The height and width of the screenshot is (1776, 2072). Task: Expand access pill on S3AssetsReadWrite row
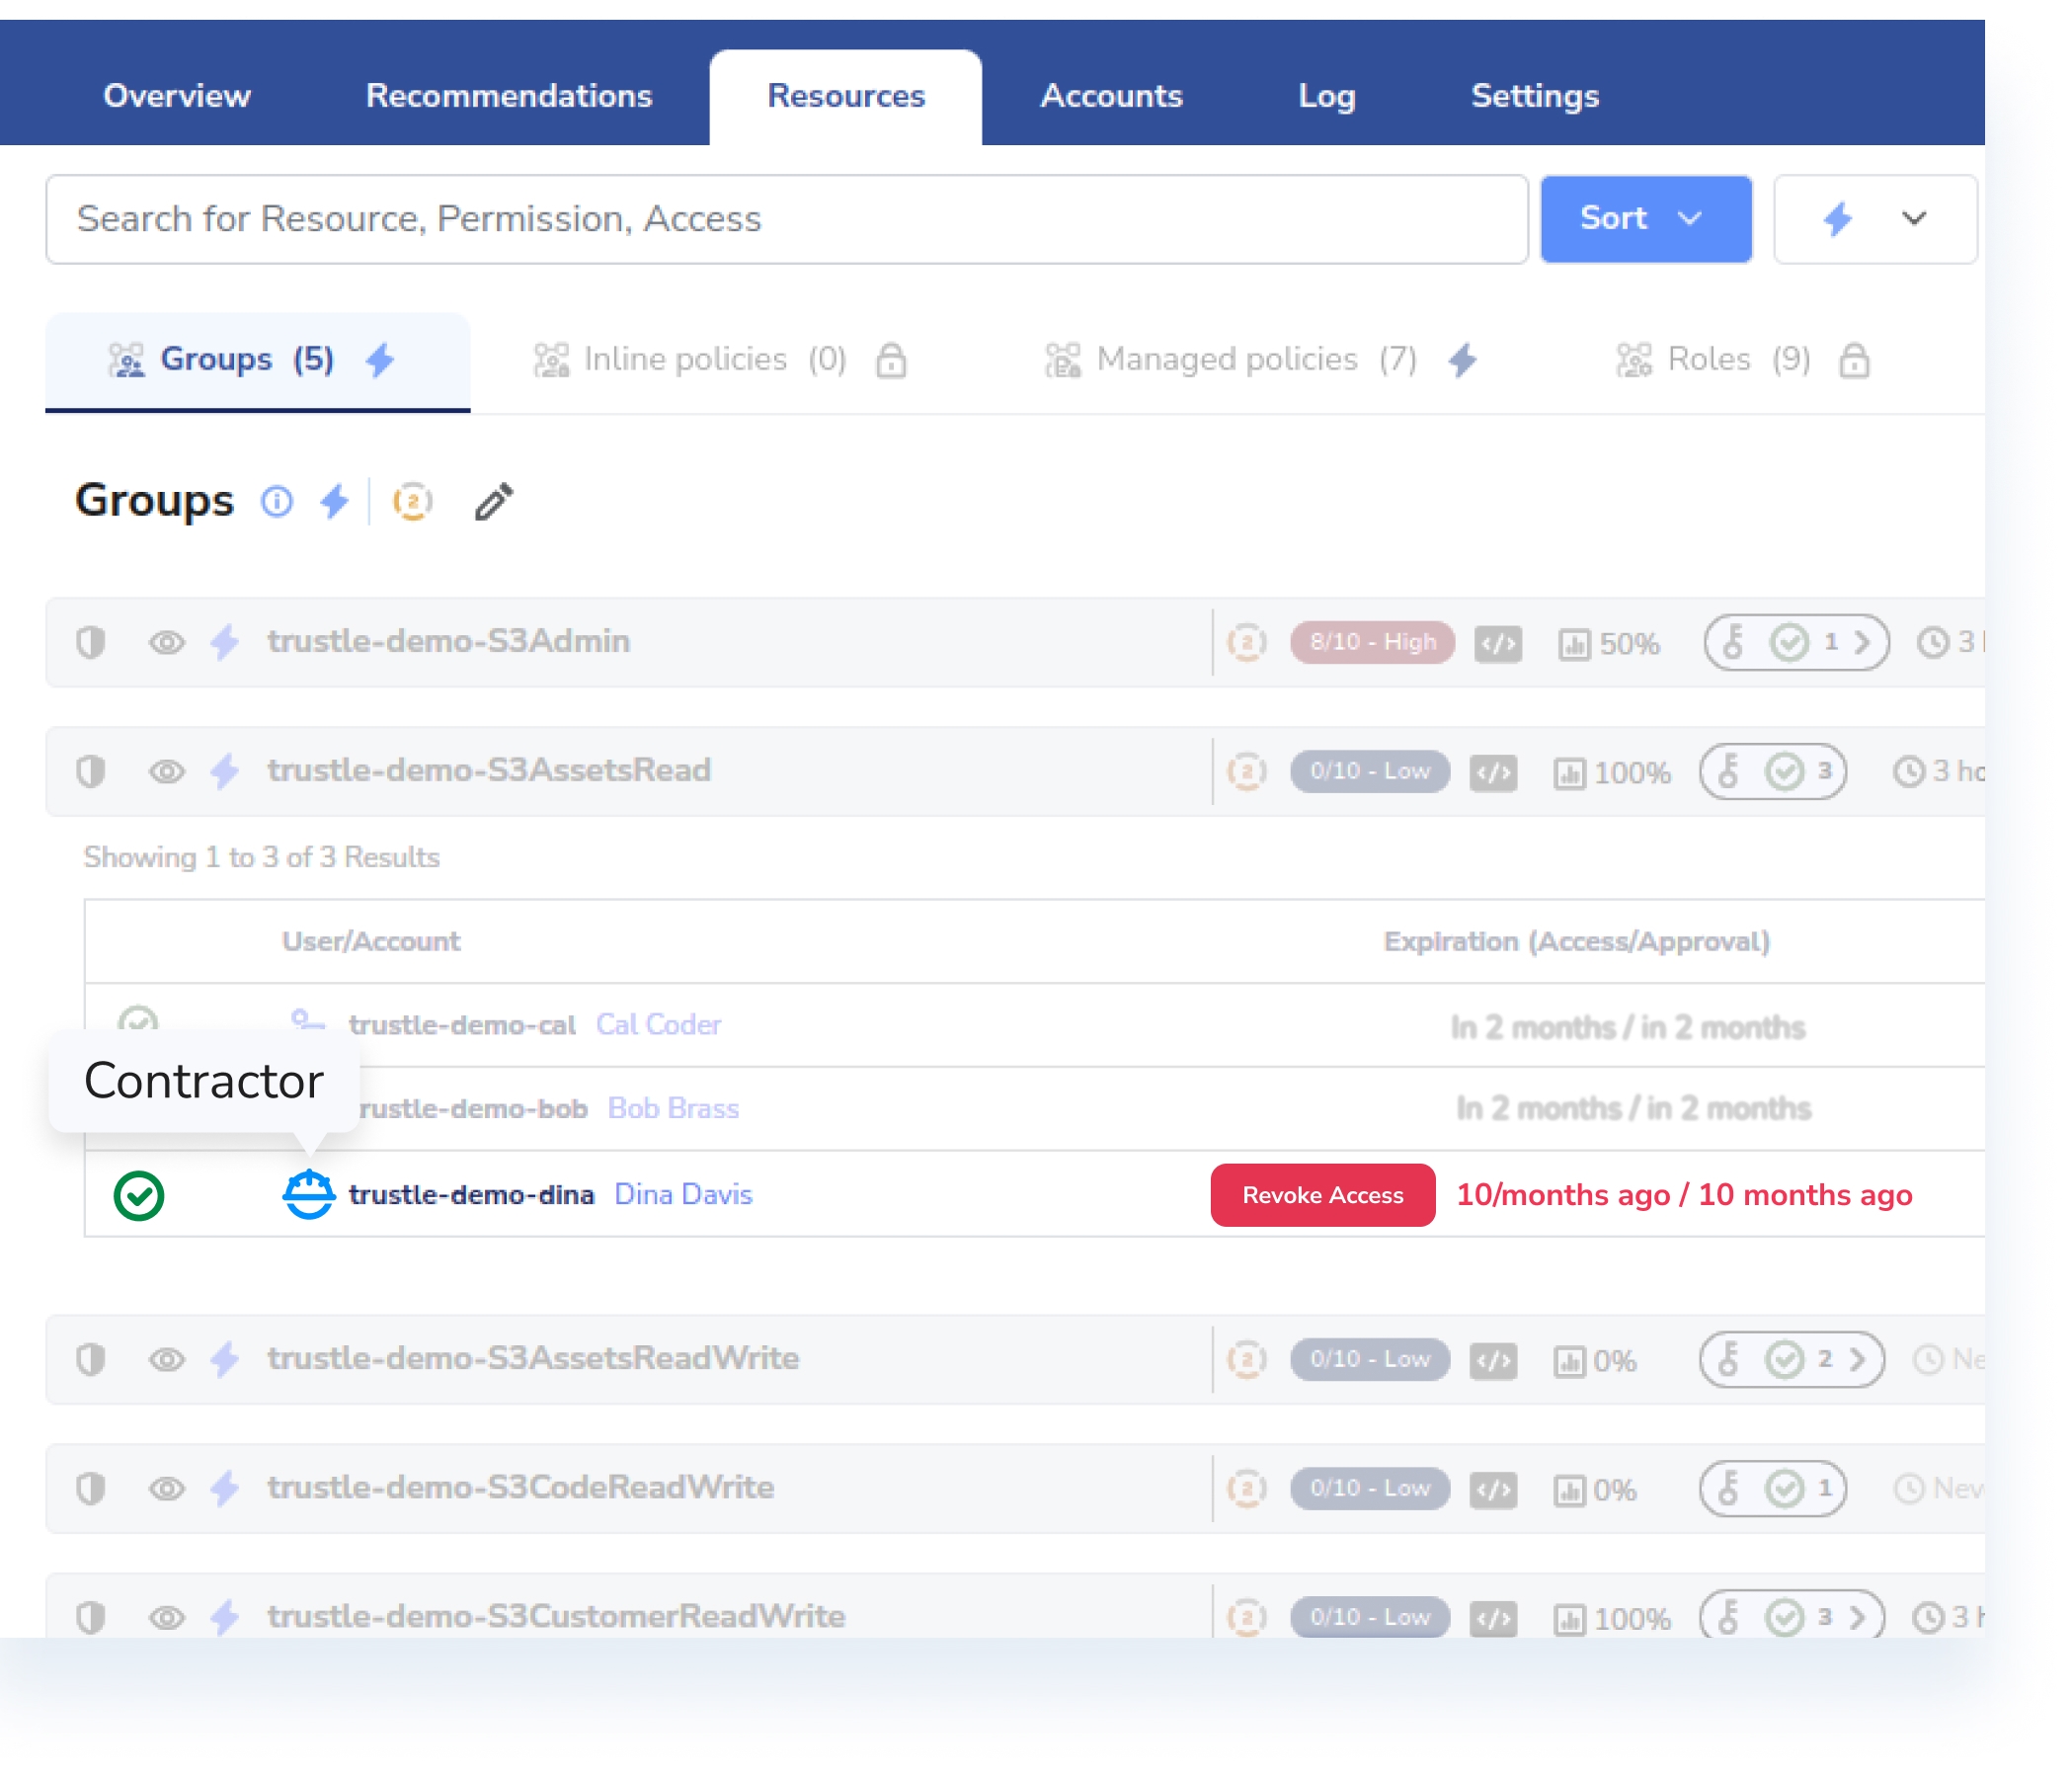(x=1792, y=1359)
